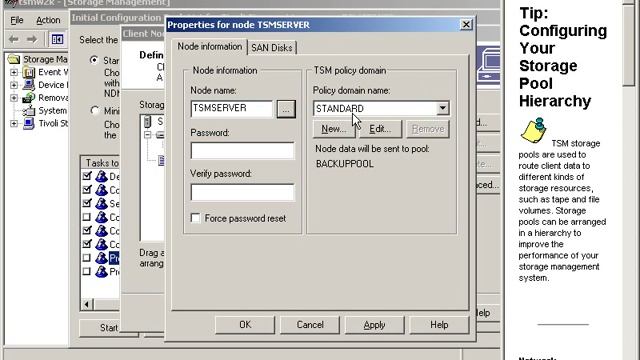640x360 pixels.
Task: Expand the Tivoli Storage tree node
Action: pyautogui.click(x=14, y=123)
